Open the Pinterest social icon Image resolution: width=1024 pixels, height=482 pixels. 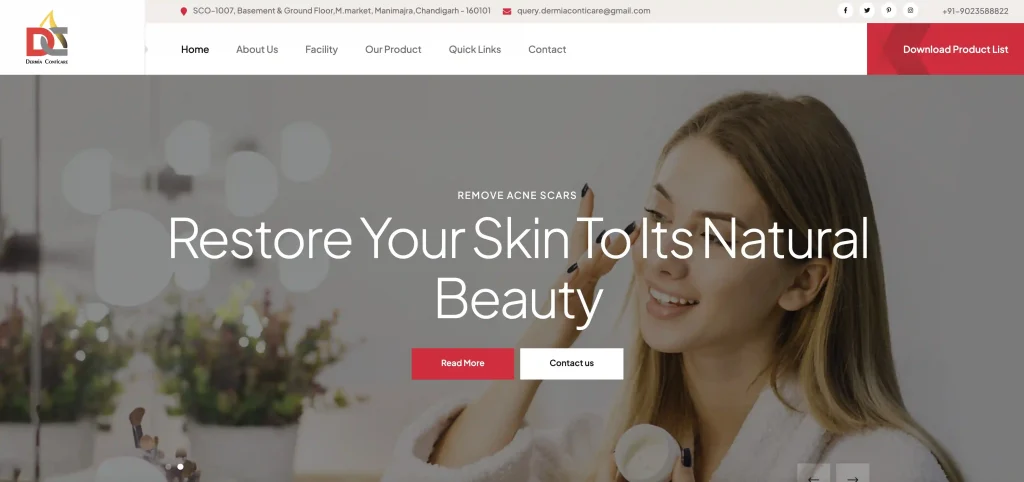tap(889, 10)
